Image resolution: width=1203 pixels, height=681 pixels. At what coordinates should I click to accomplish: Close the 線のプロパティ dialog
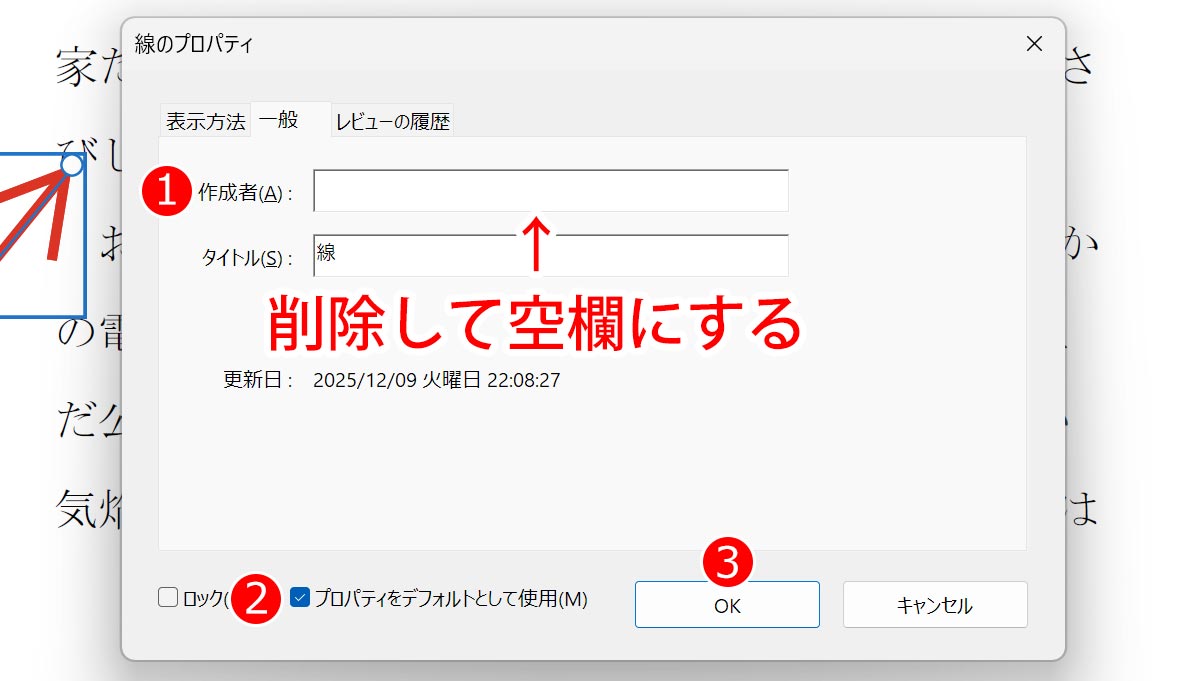(x=1034, y=44)
